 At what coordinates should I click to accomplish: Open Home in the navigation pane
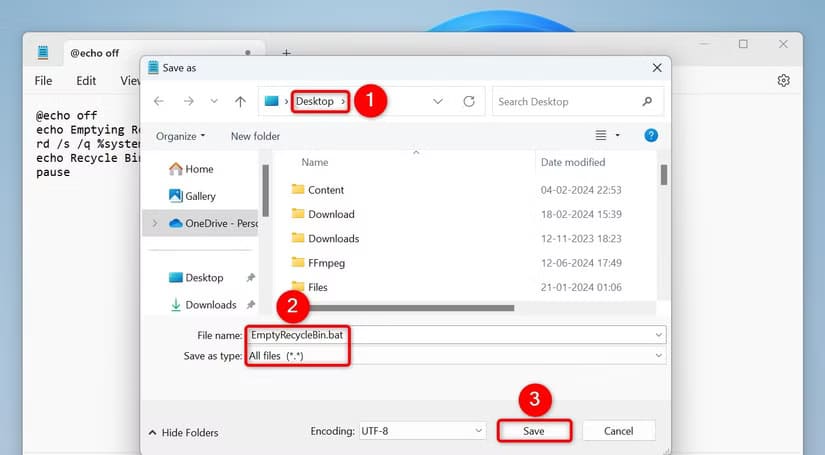pyautogui.click(x=198, y=169)
